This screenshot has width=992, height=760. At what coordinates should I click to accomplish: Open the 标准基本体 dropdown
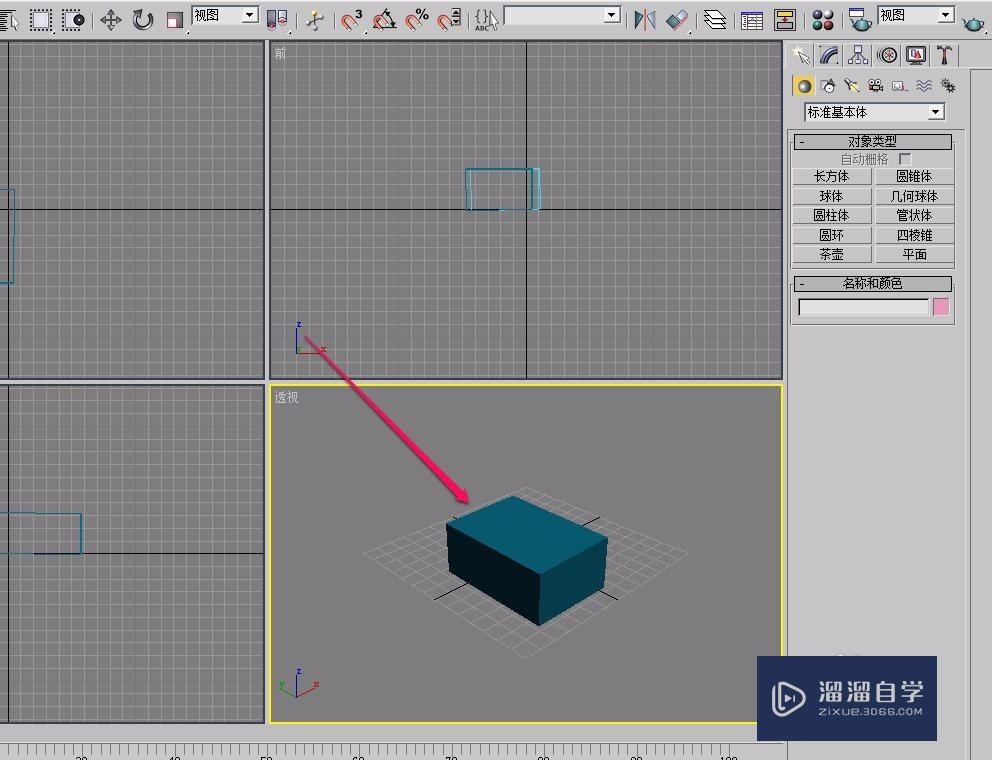click(x=874, y=112)
